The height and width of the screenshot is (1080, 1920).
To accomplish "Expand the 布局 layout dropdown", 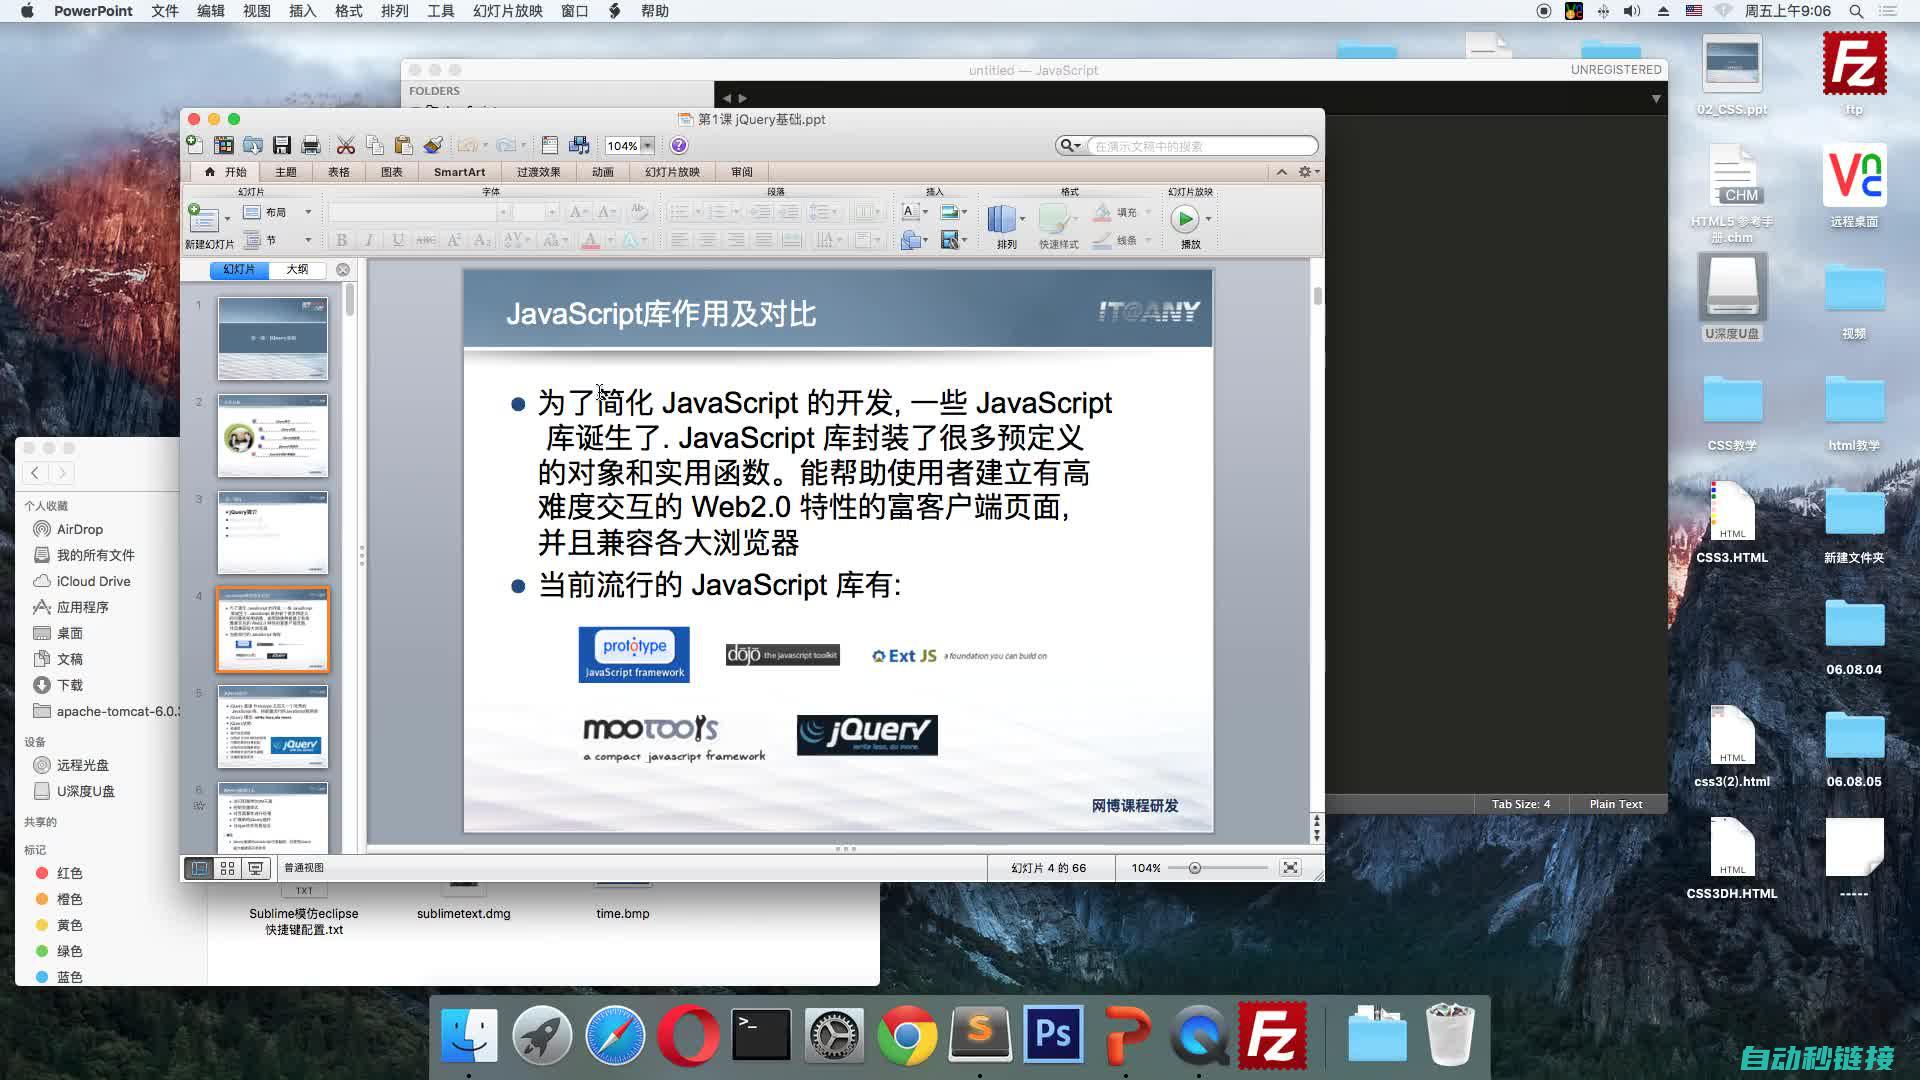I will point(308,212).
